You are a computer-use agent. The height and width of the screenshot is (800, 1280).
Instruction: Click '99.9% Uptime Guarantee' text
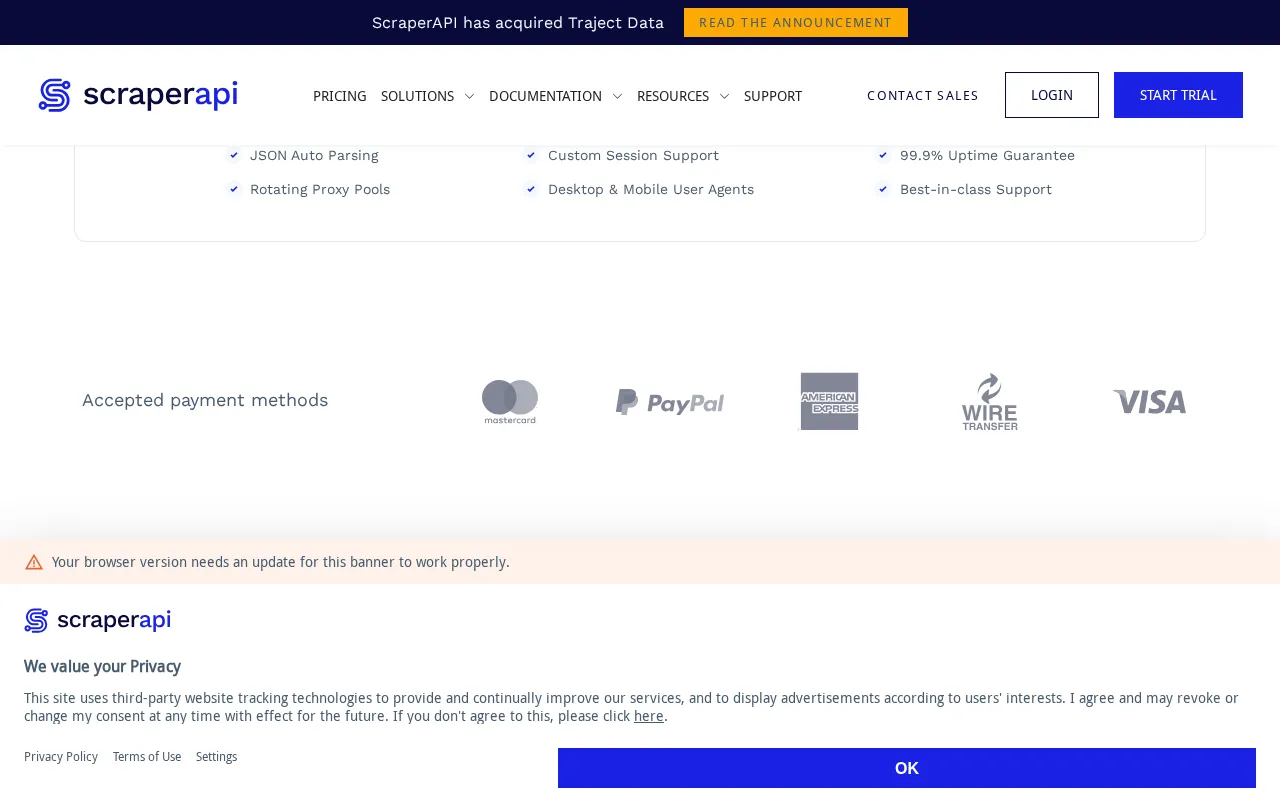coord(987,155)
